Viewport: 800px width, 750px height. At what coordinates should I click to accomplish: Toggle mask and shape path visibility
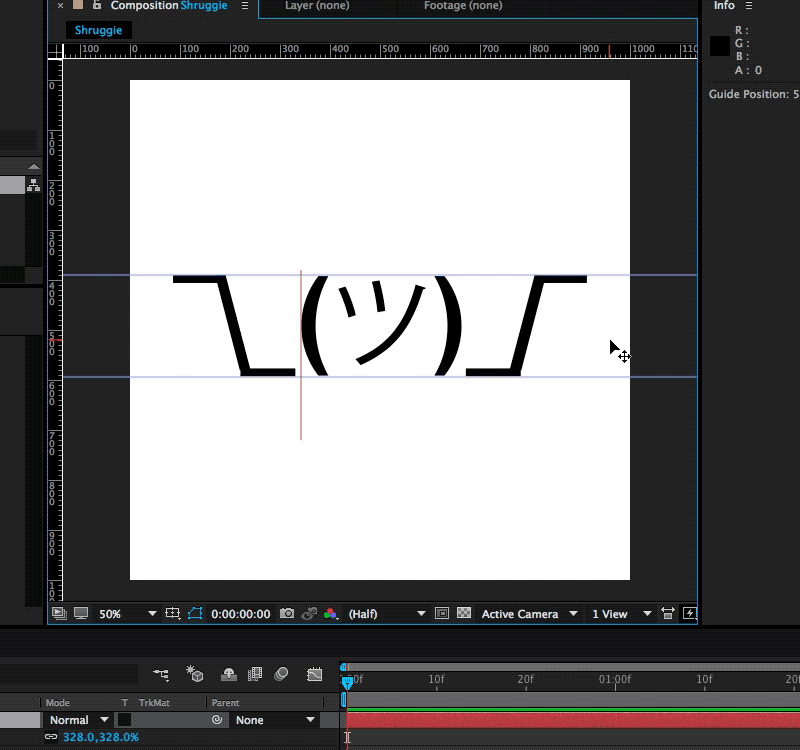pos(195,613)
